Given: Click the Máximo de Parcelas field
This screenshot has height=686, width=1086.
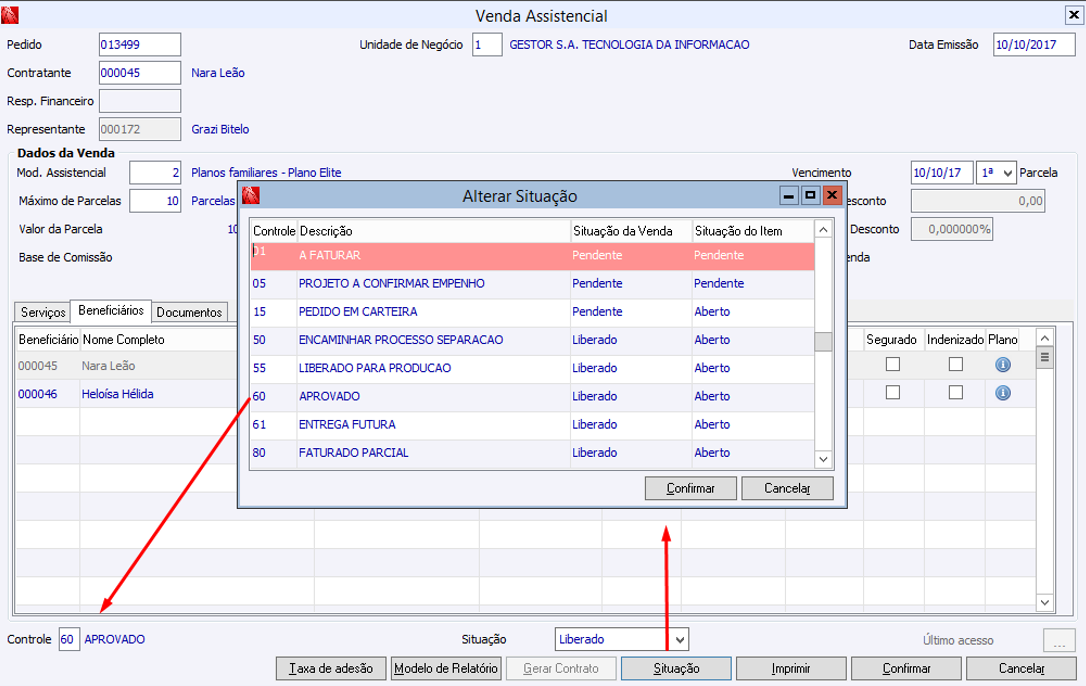Looking at the screenshot, I should 155,201.
